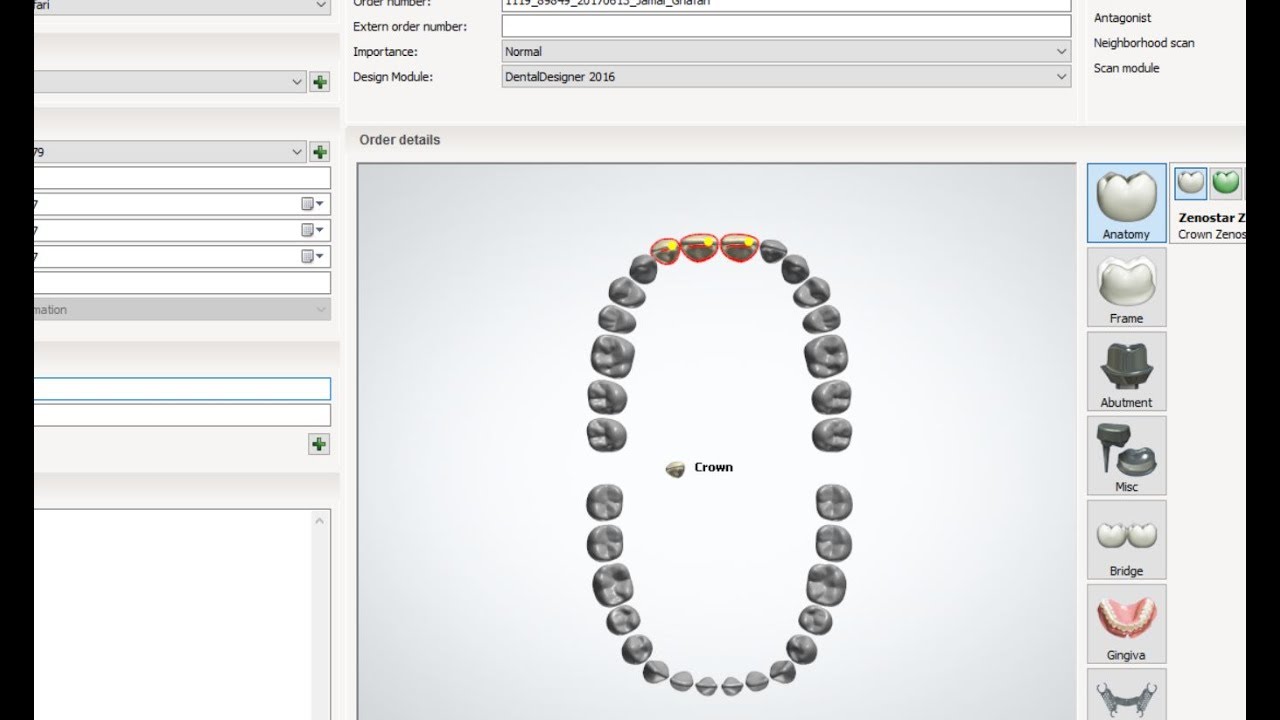Image resolution: width=1280 pixels, height=720 pixels.
Task: Open the Importance dropdown showing Normal
Action: coord(786,51)
